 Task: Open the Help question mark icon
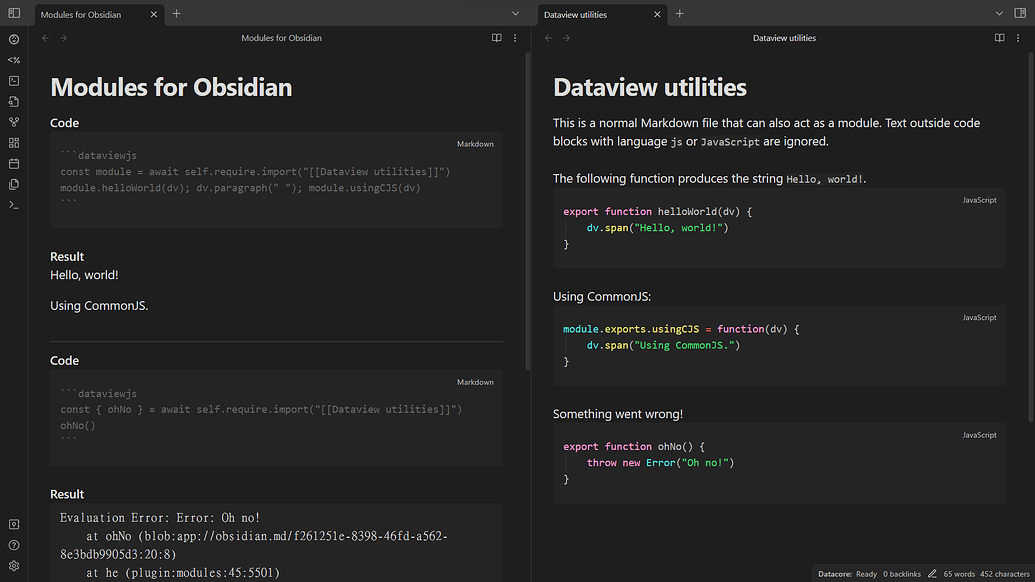coord(13,544)
